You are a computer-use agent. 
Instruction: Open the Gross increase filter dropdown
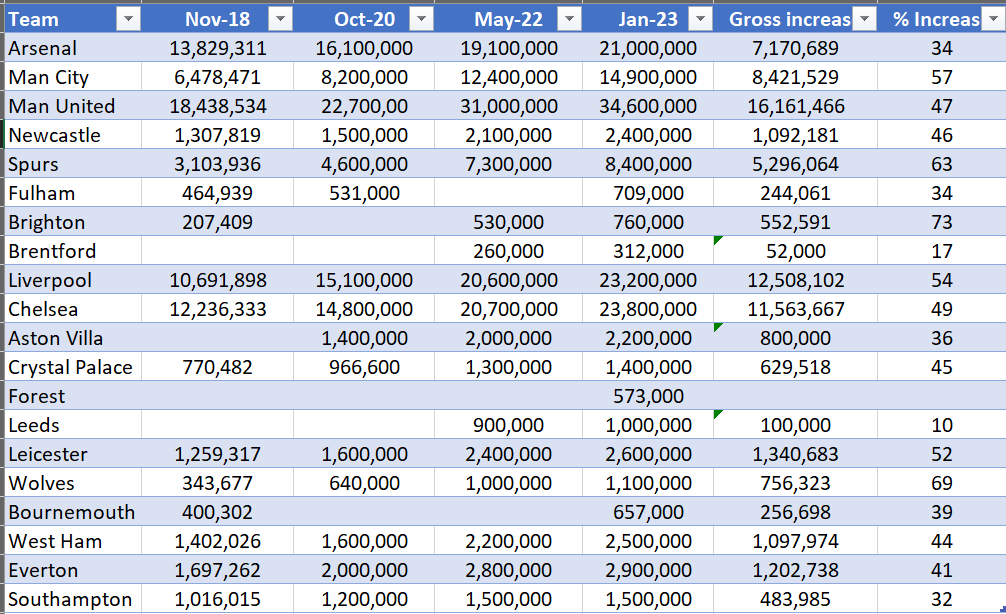point(865,19)
